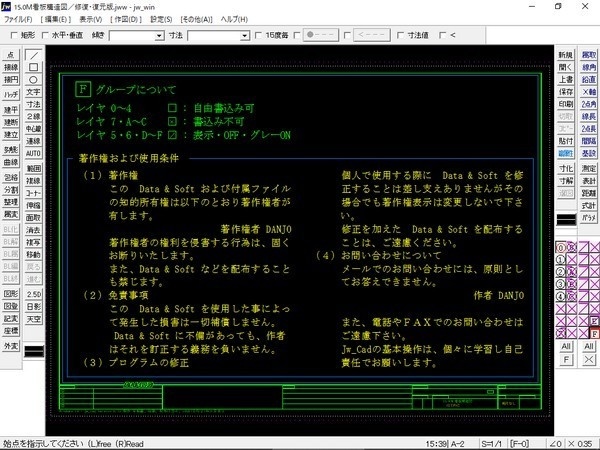Select the line drawing tool icon
Screen dimensions: 600x450
click(x=33, y=55)
